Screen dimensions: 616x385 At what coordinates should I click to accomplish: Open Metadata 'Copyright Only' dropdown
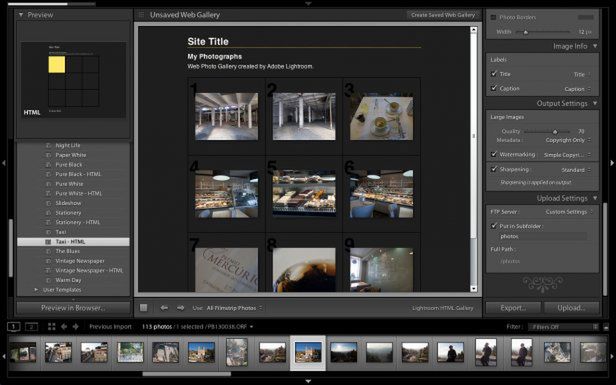(x=568, y=140)
